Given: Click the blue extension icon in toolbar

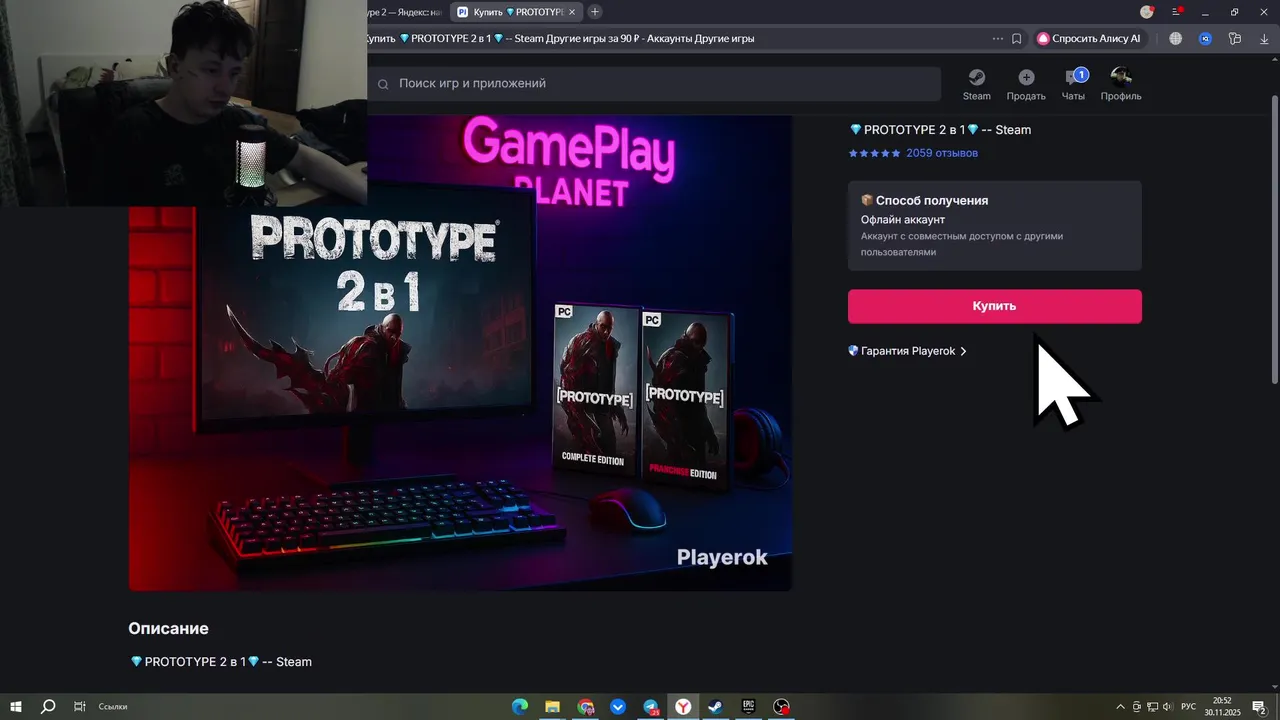Looking at the screenshot, I should [1206, 38].
